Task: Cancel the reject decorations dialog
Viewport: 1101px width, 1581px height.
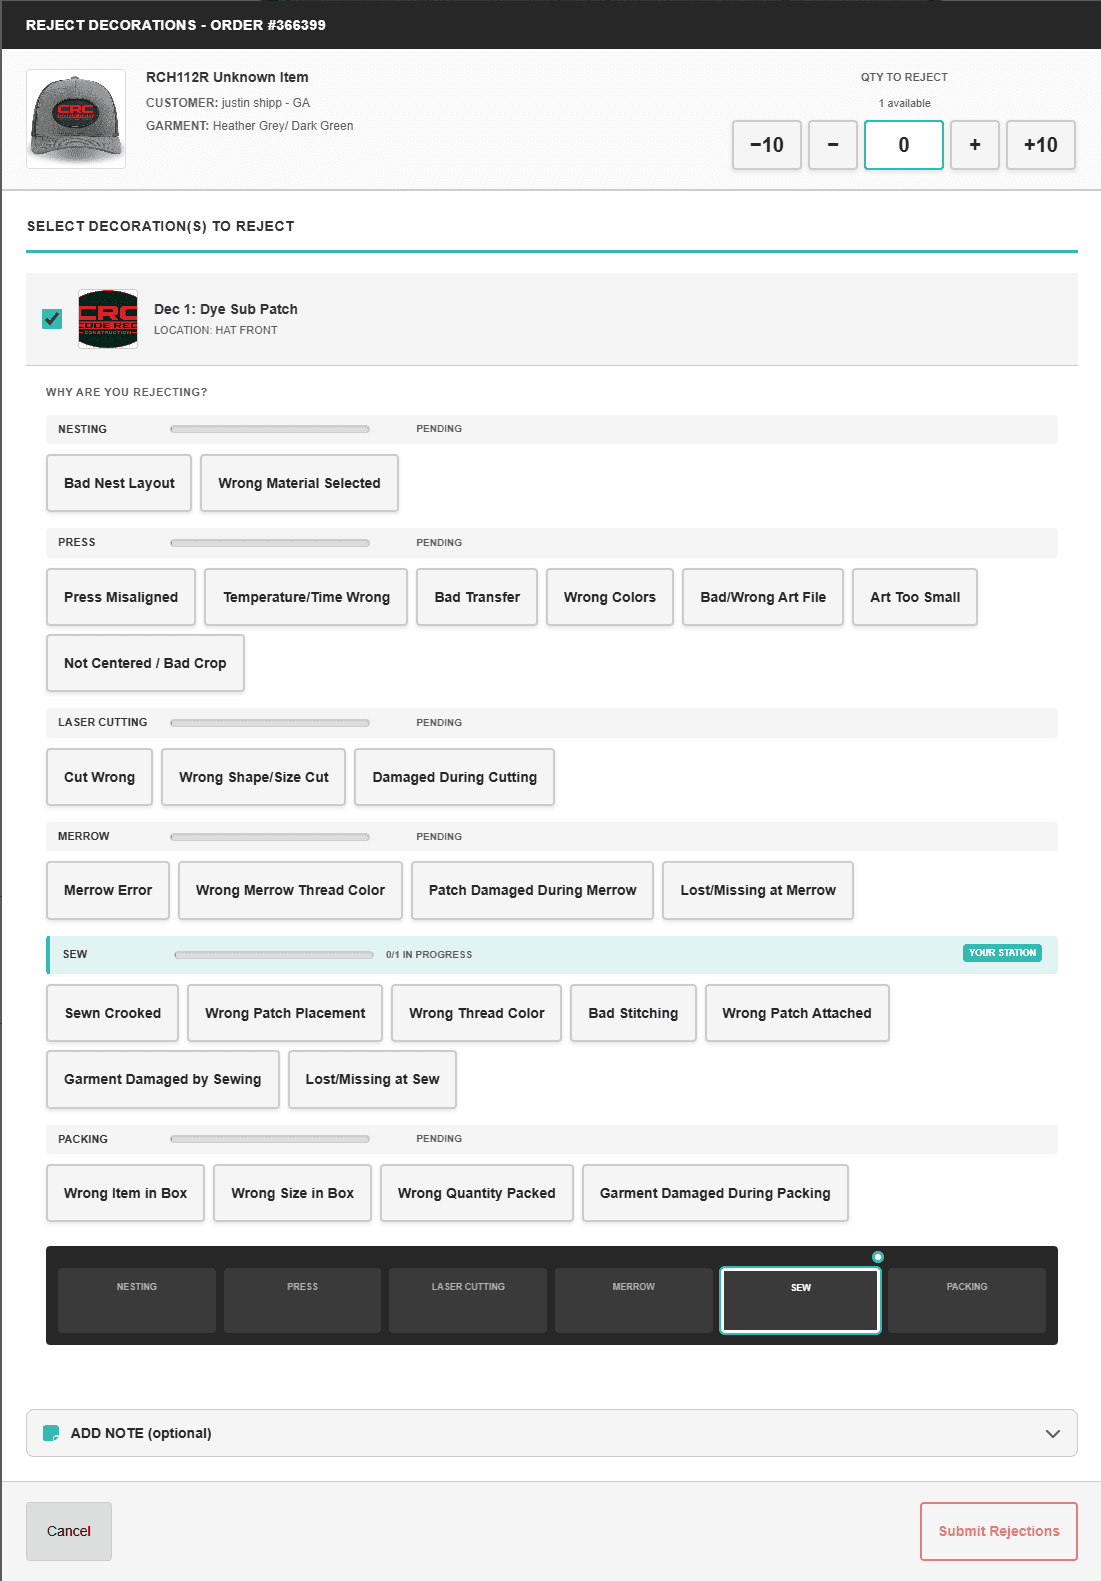Action: tap(69, 1531)
